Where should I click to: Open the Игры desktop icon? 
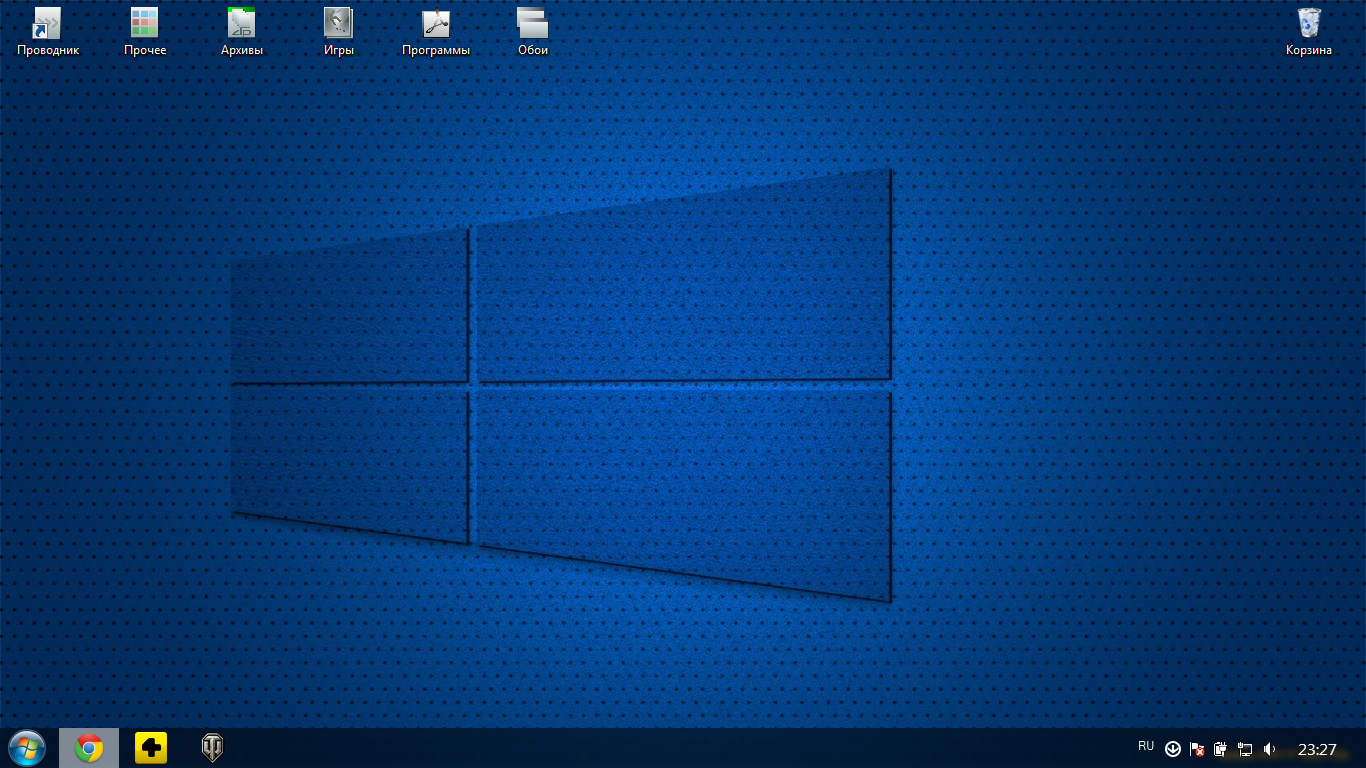pos(339,32)
